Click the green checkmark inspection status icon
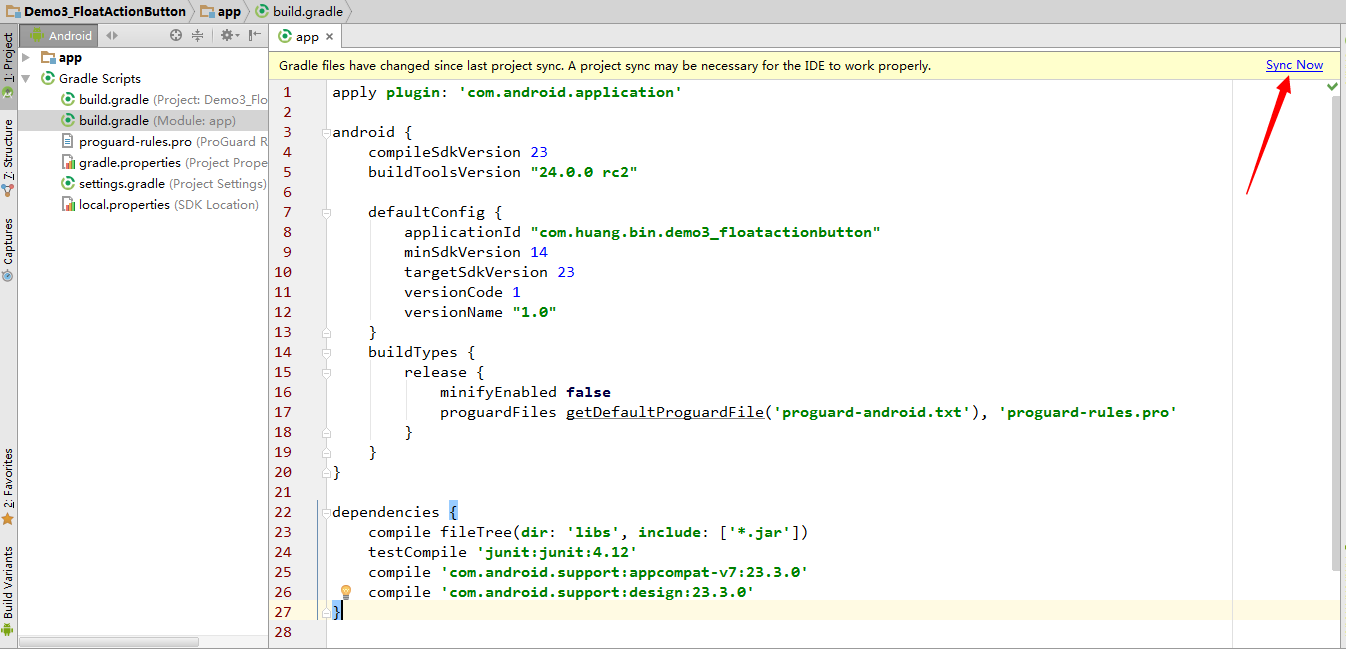 click(1332, 88)
